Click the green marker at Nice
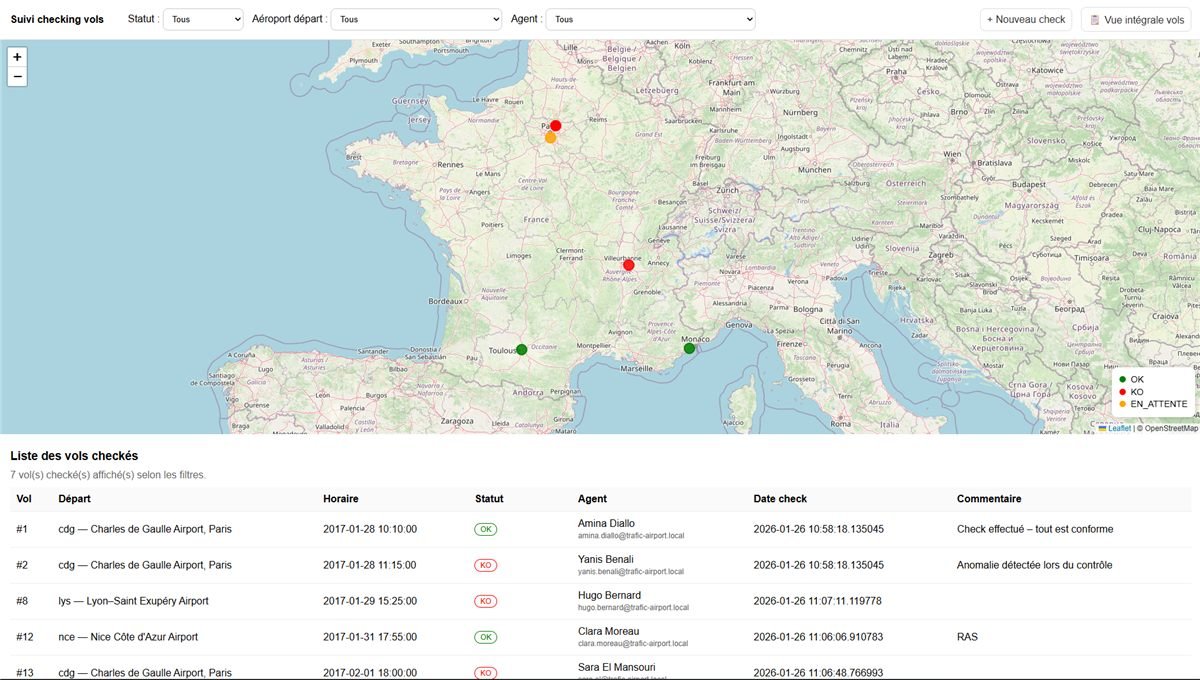Image resolution: width=1200 pixels, height=680 pixels. [689, 348]
